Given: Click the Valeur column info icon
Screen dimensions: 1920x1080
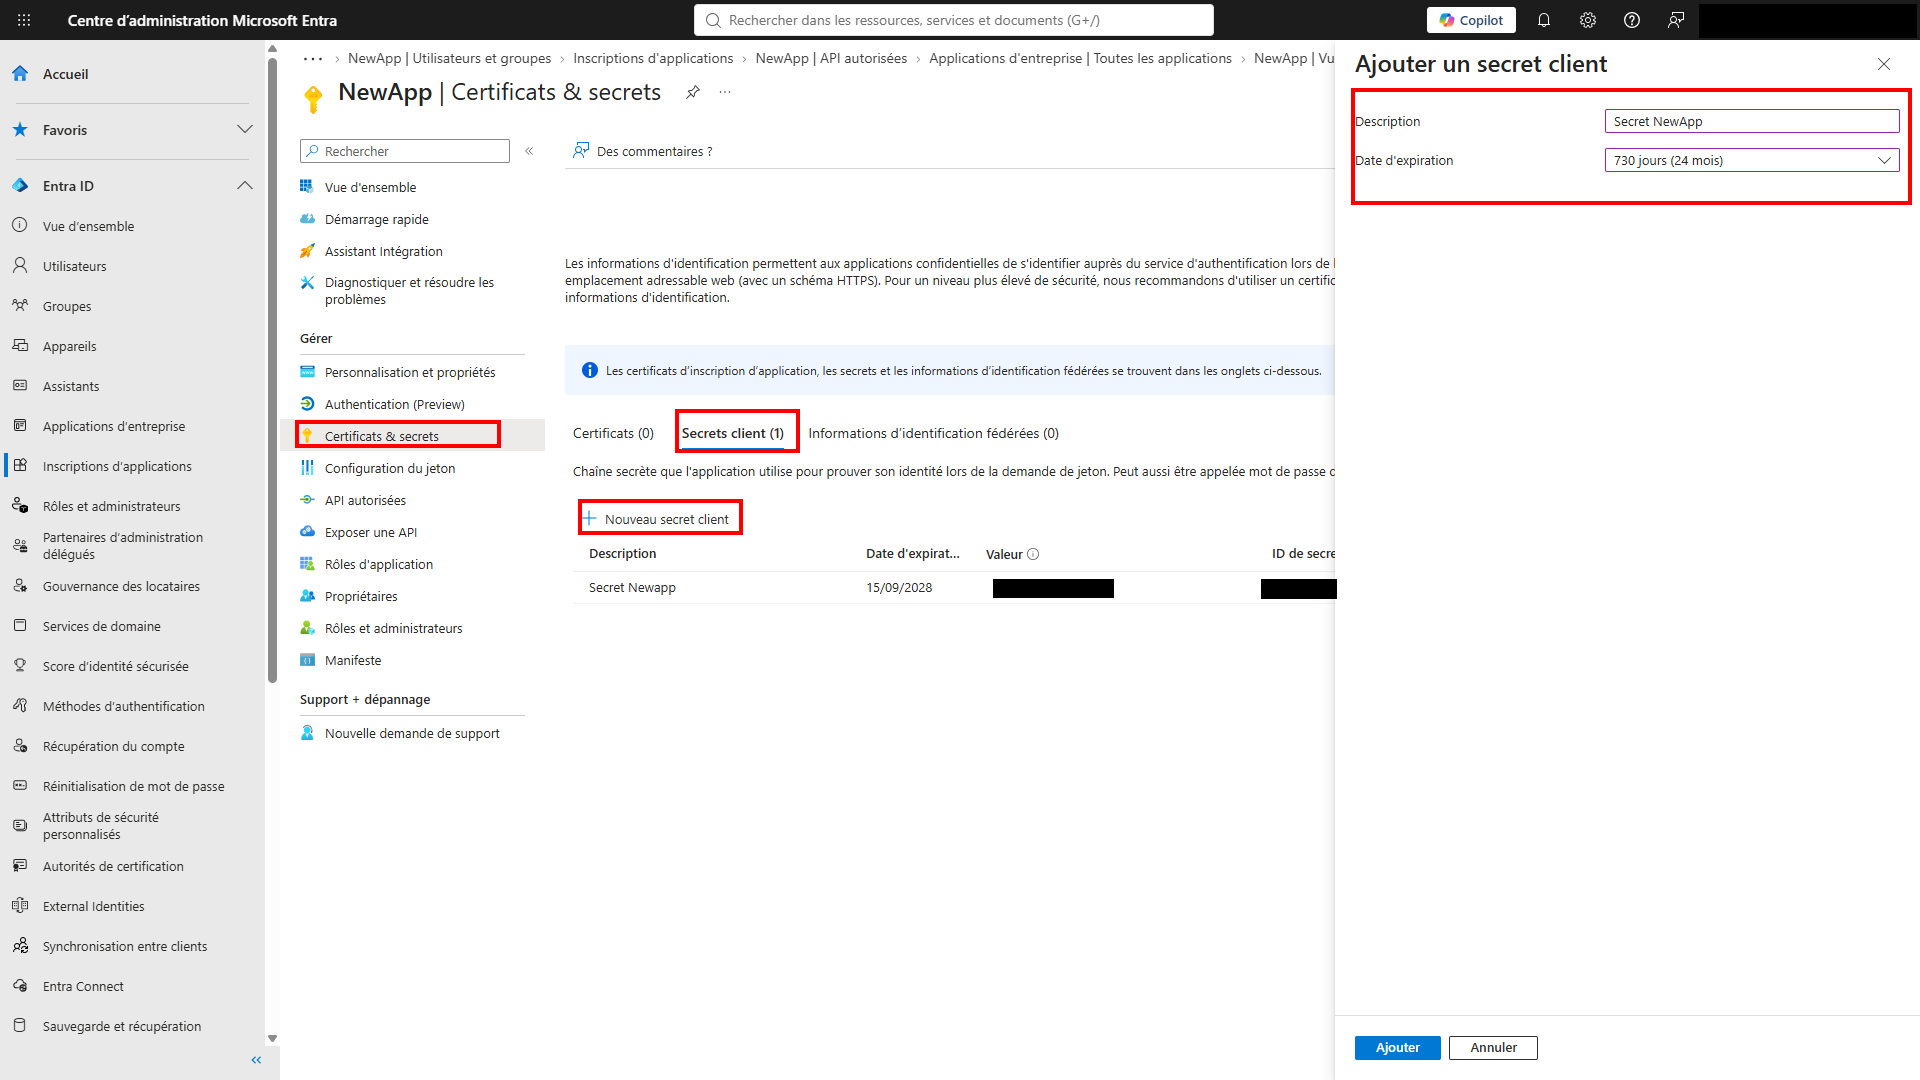Looking at the screenshot, I should (1033, 554).
